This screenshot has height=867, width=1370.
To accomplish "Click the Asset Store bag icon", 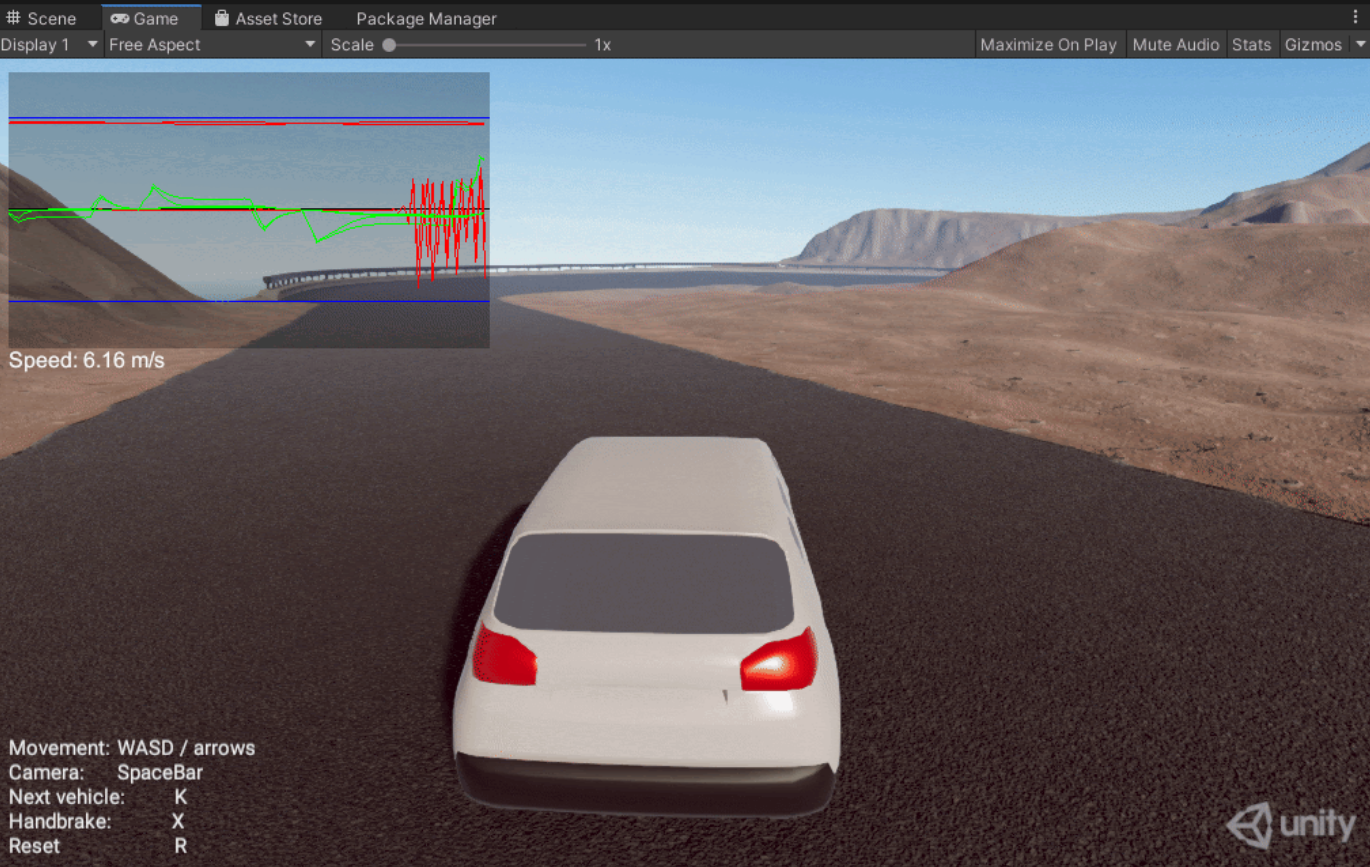I will click(221, 19).
